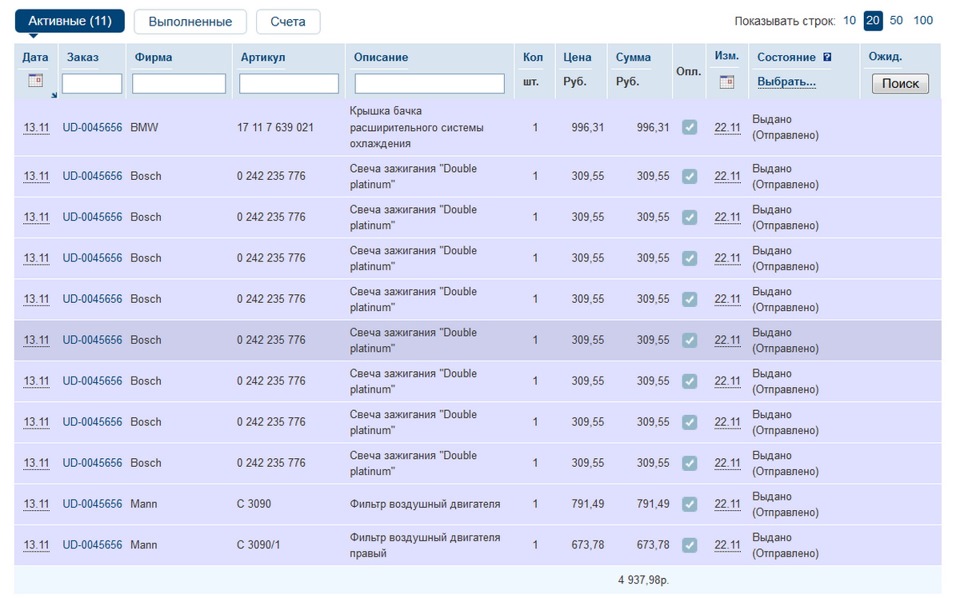Sort the table by Сумма column header

click(633, 58)
